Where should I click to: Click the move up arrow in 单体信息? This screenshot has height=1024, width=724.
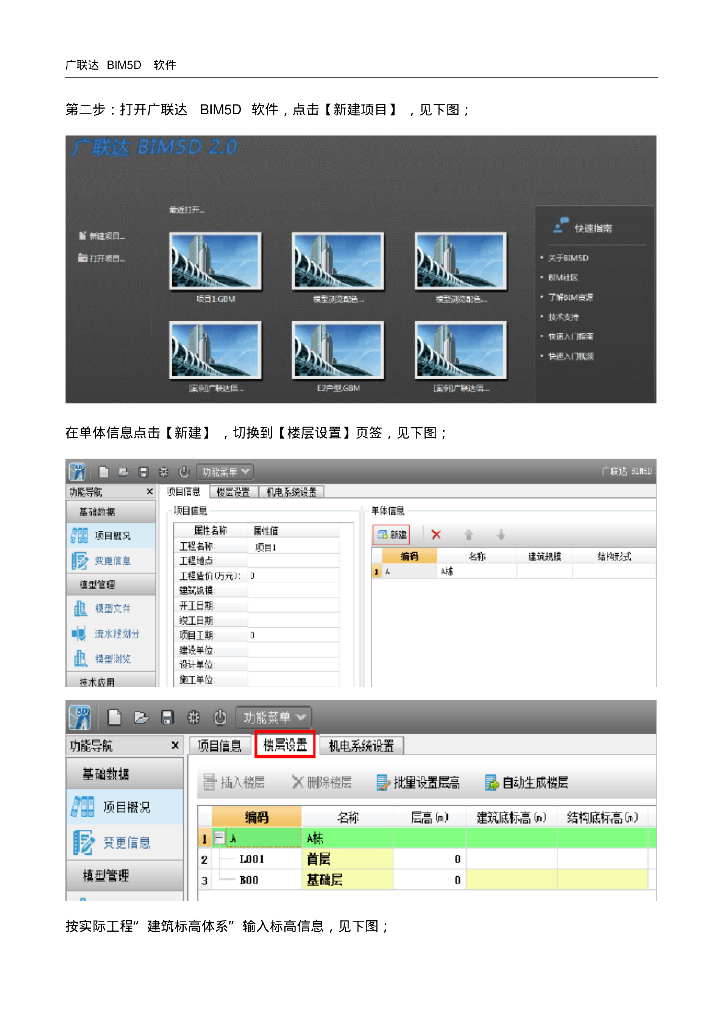(469, 535)
